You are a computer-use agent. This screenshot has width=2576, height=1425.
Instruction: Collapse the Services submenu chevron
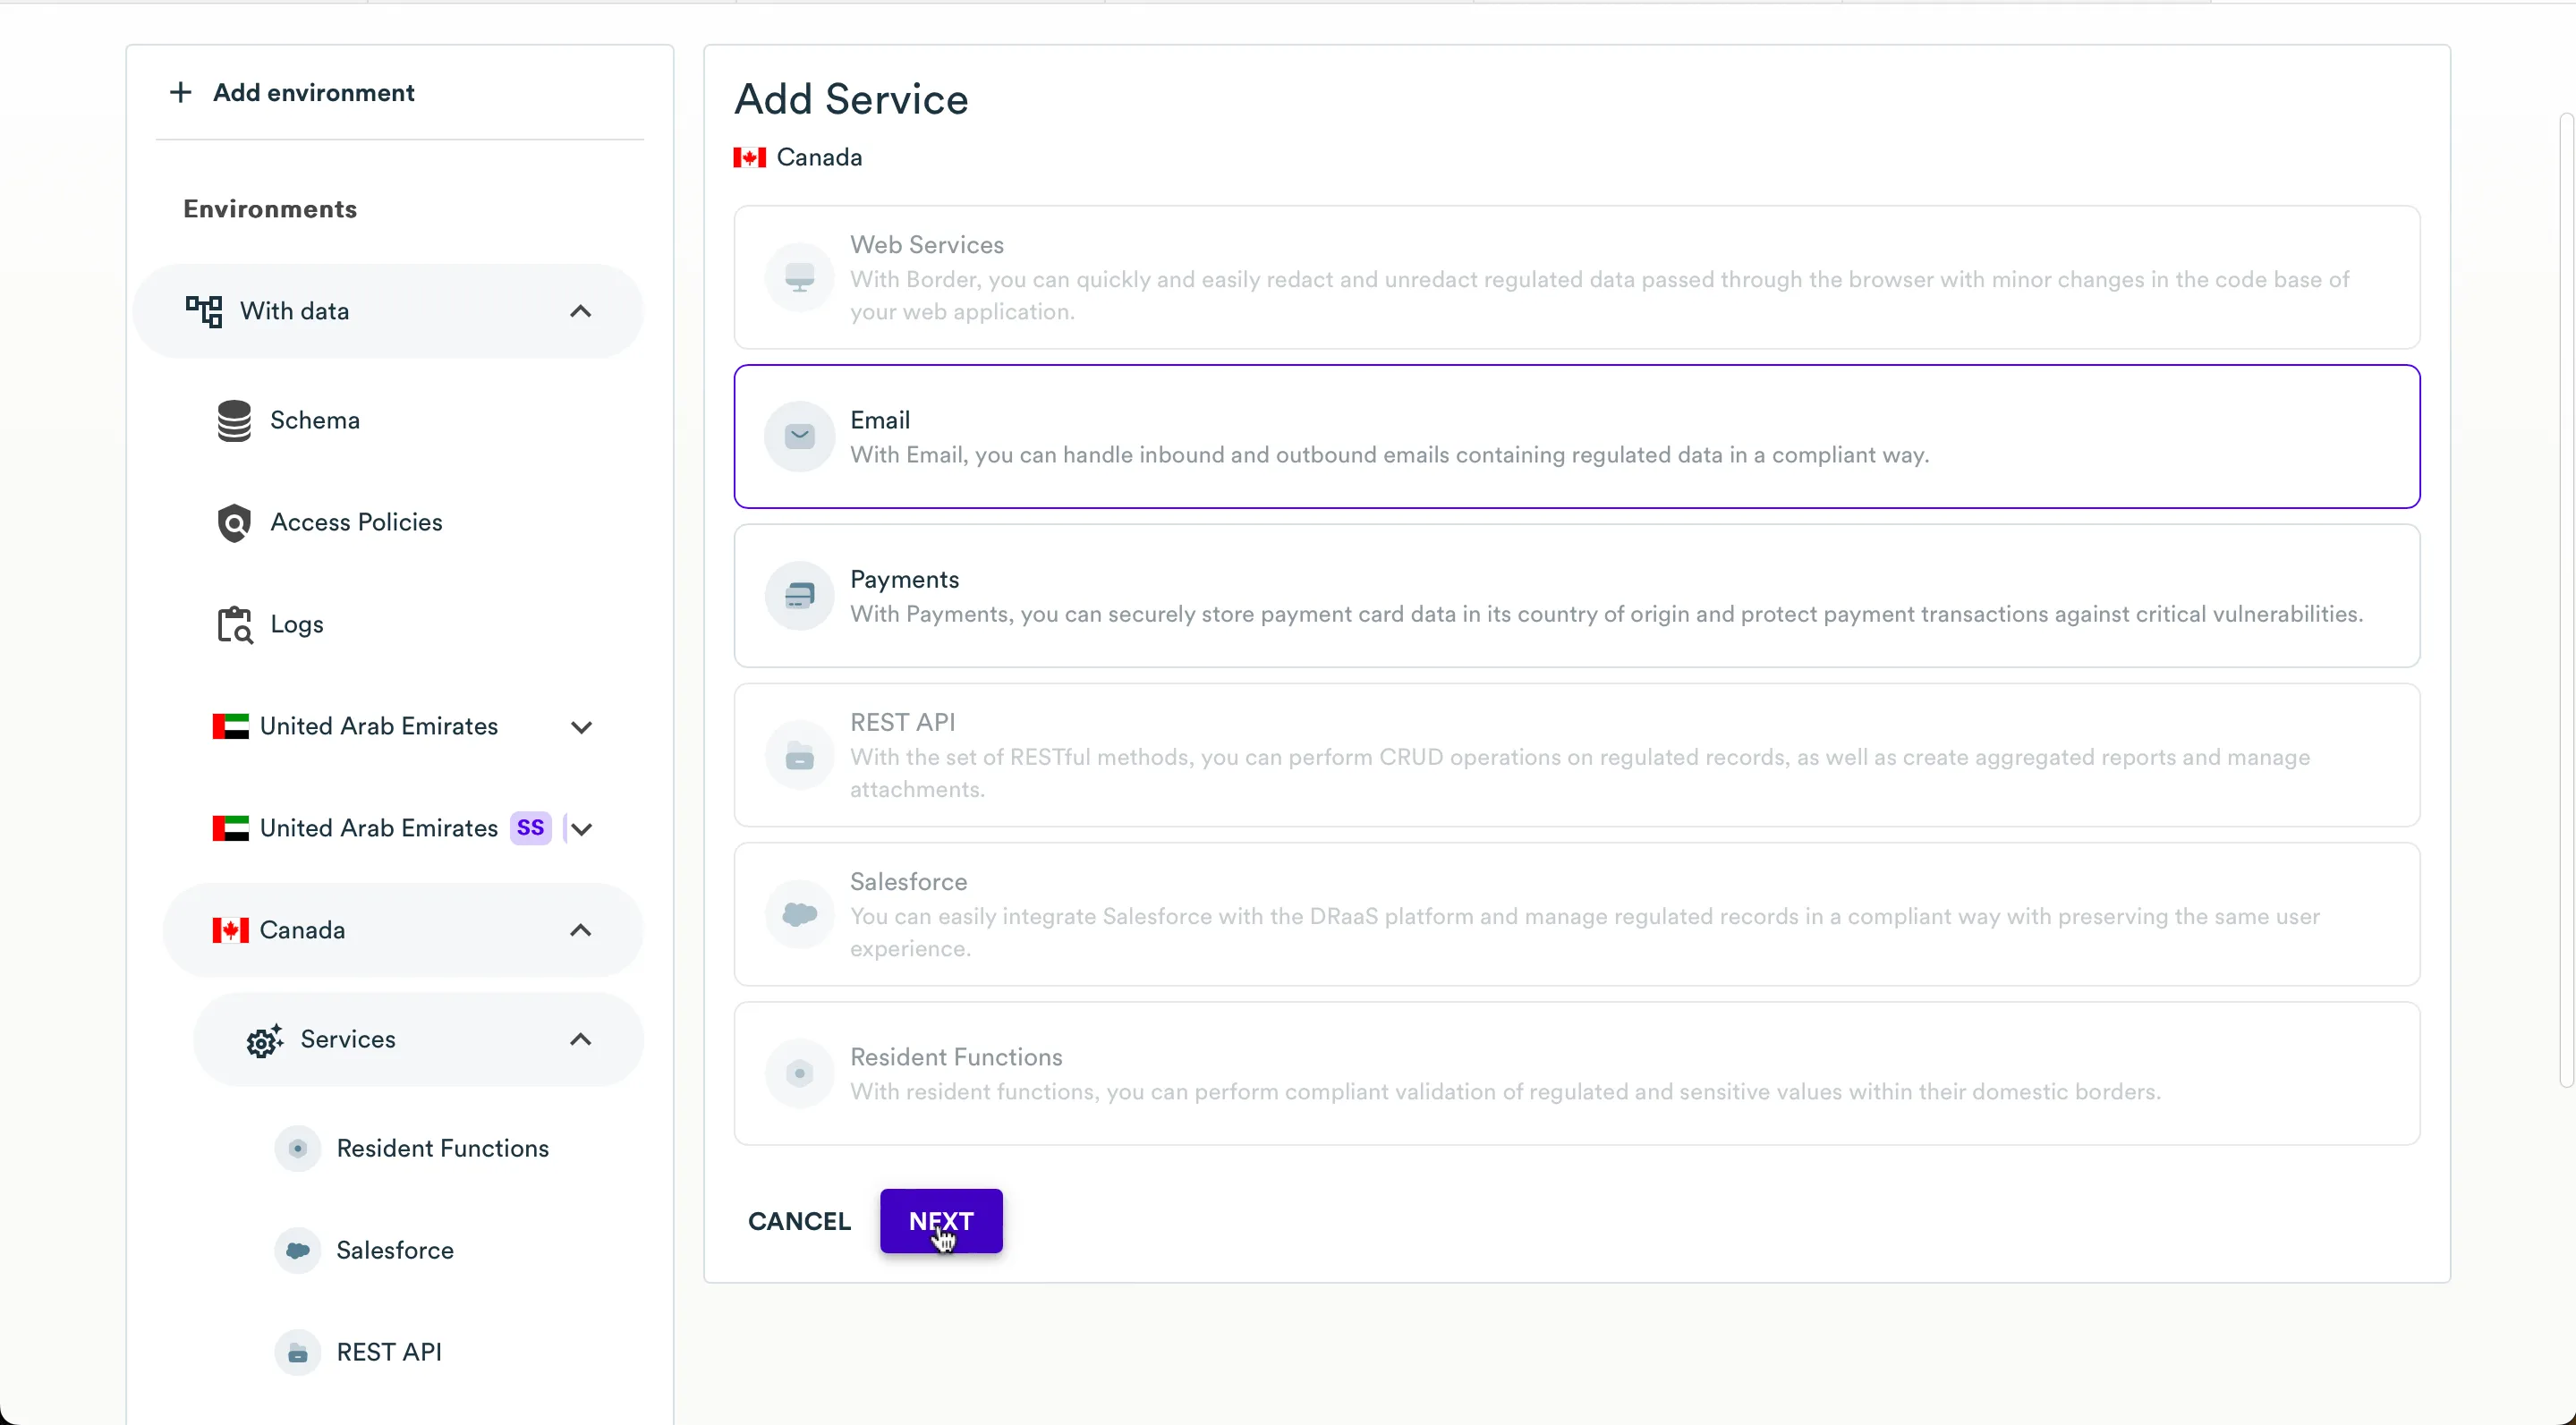click(x=580, y=1040)
